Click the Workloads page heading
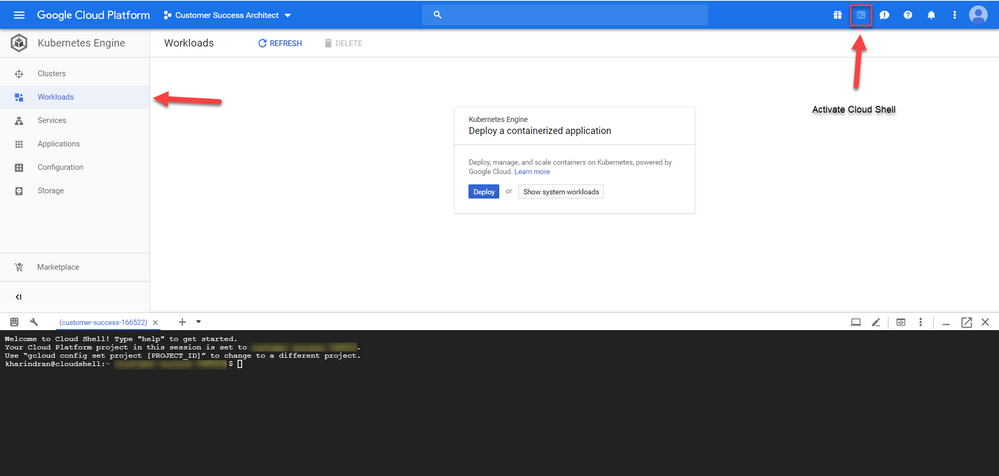This screenshot has height=476, width=999. 189,43
